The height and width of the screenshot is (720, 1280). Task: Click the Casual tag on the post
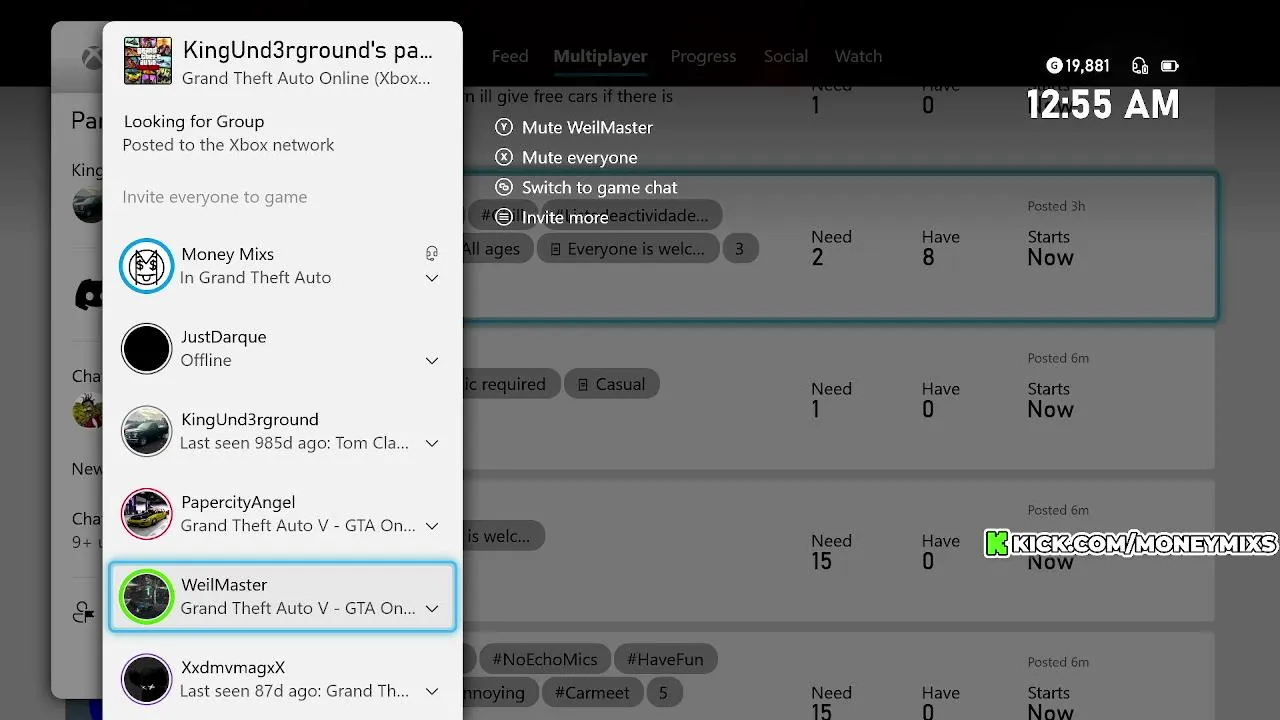click(x=611, y=384)
